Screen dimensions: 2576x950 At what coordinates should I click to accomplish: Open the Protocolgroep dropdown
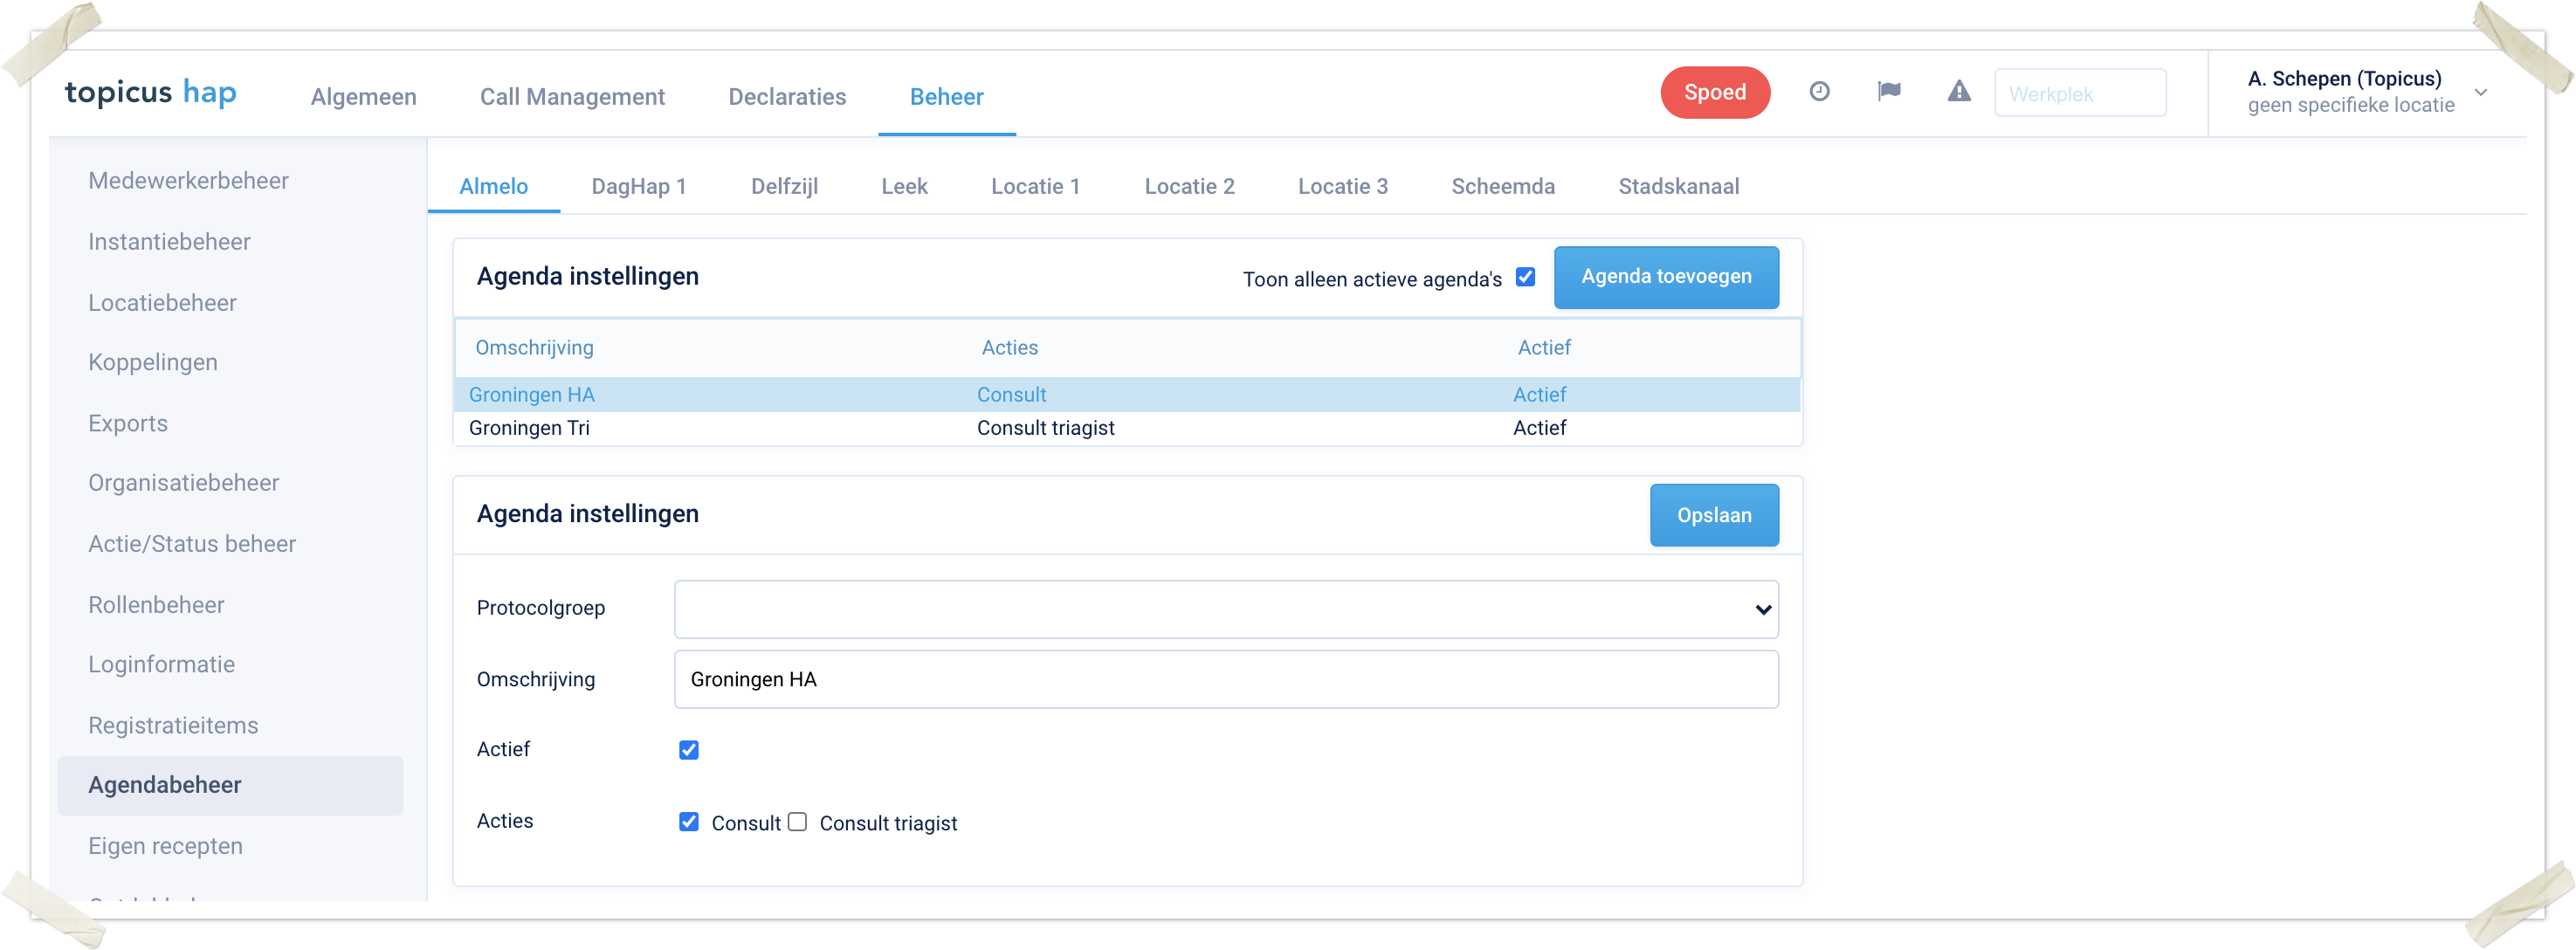1225,609
